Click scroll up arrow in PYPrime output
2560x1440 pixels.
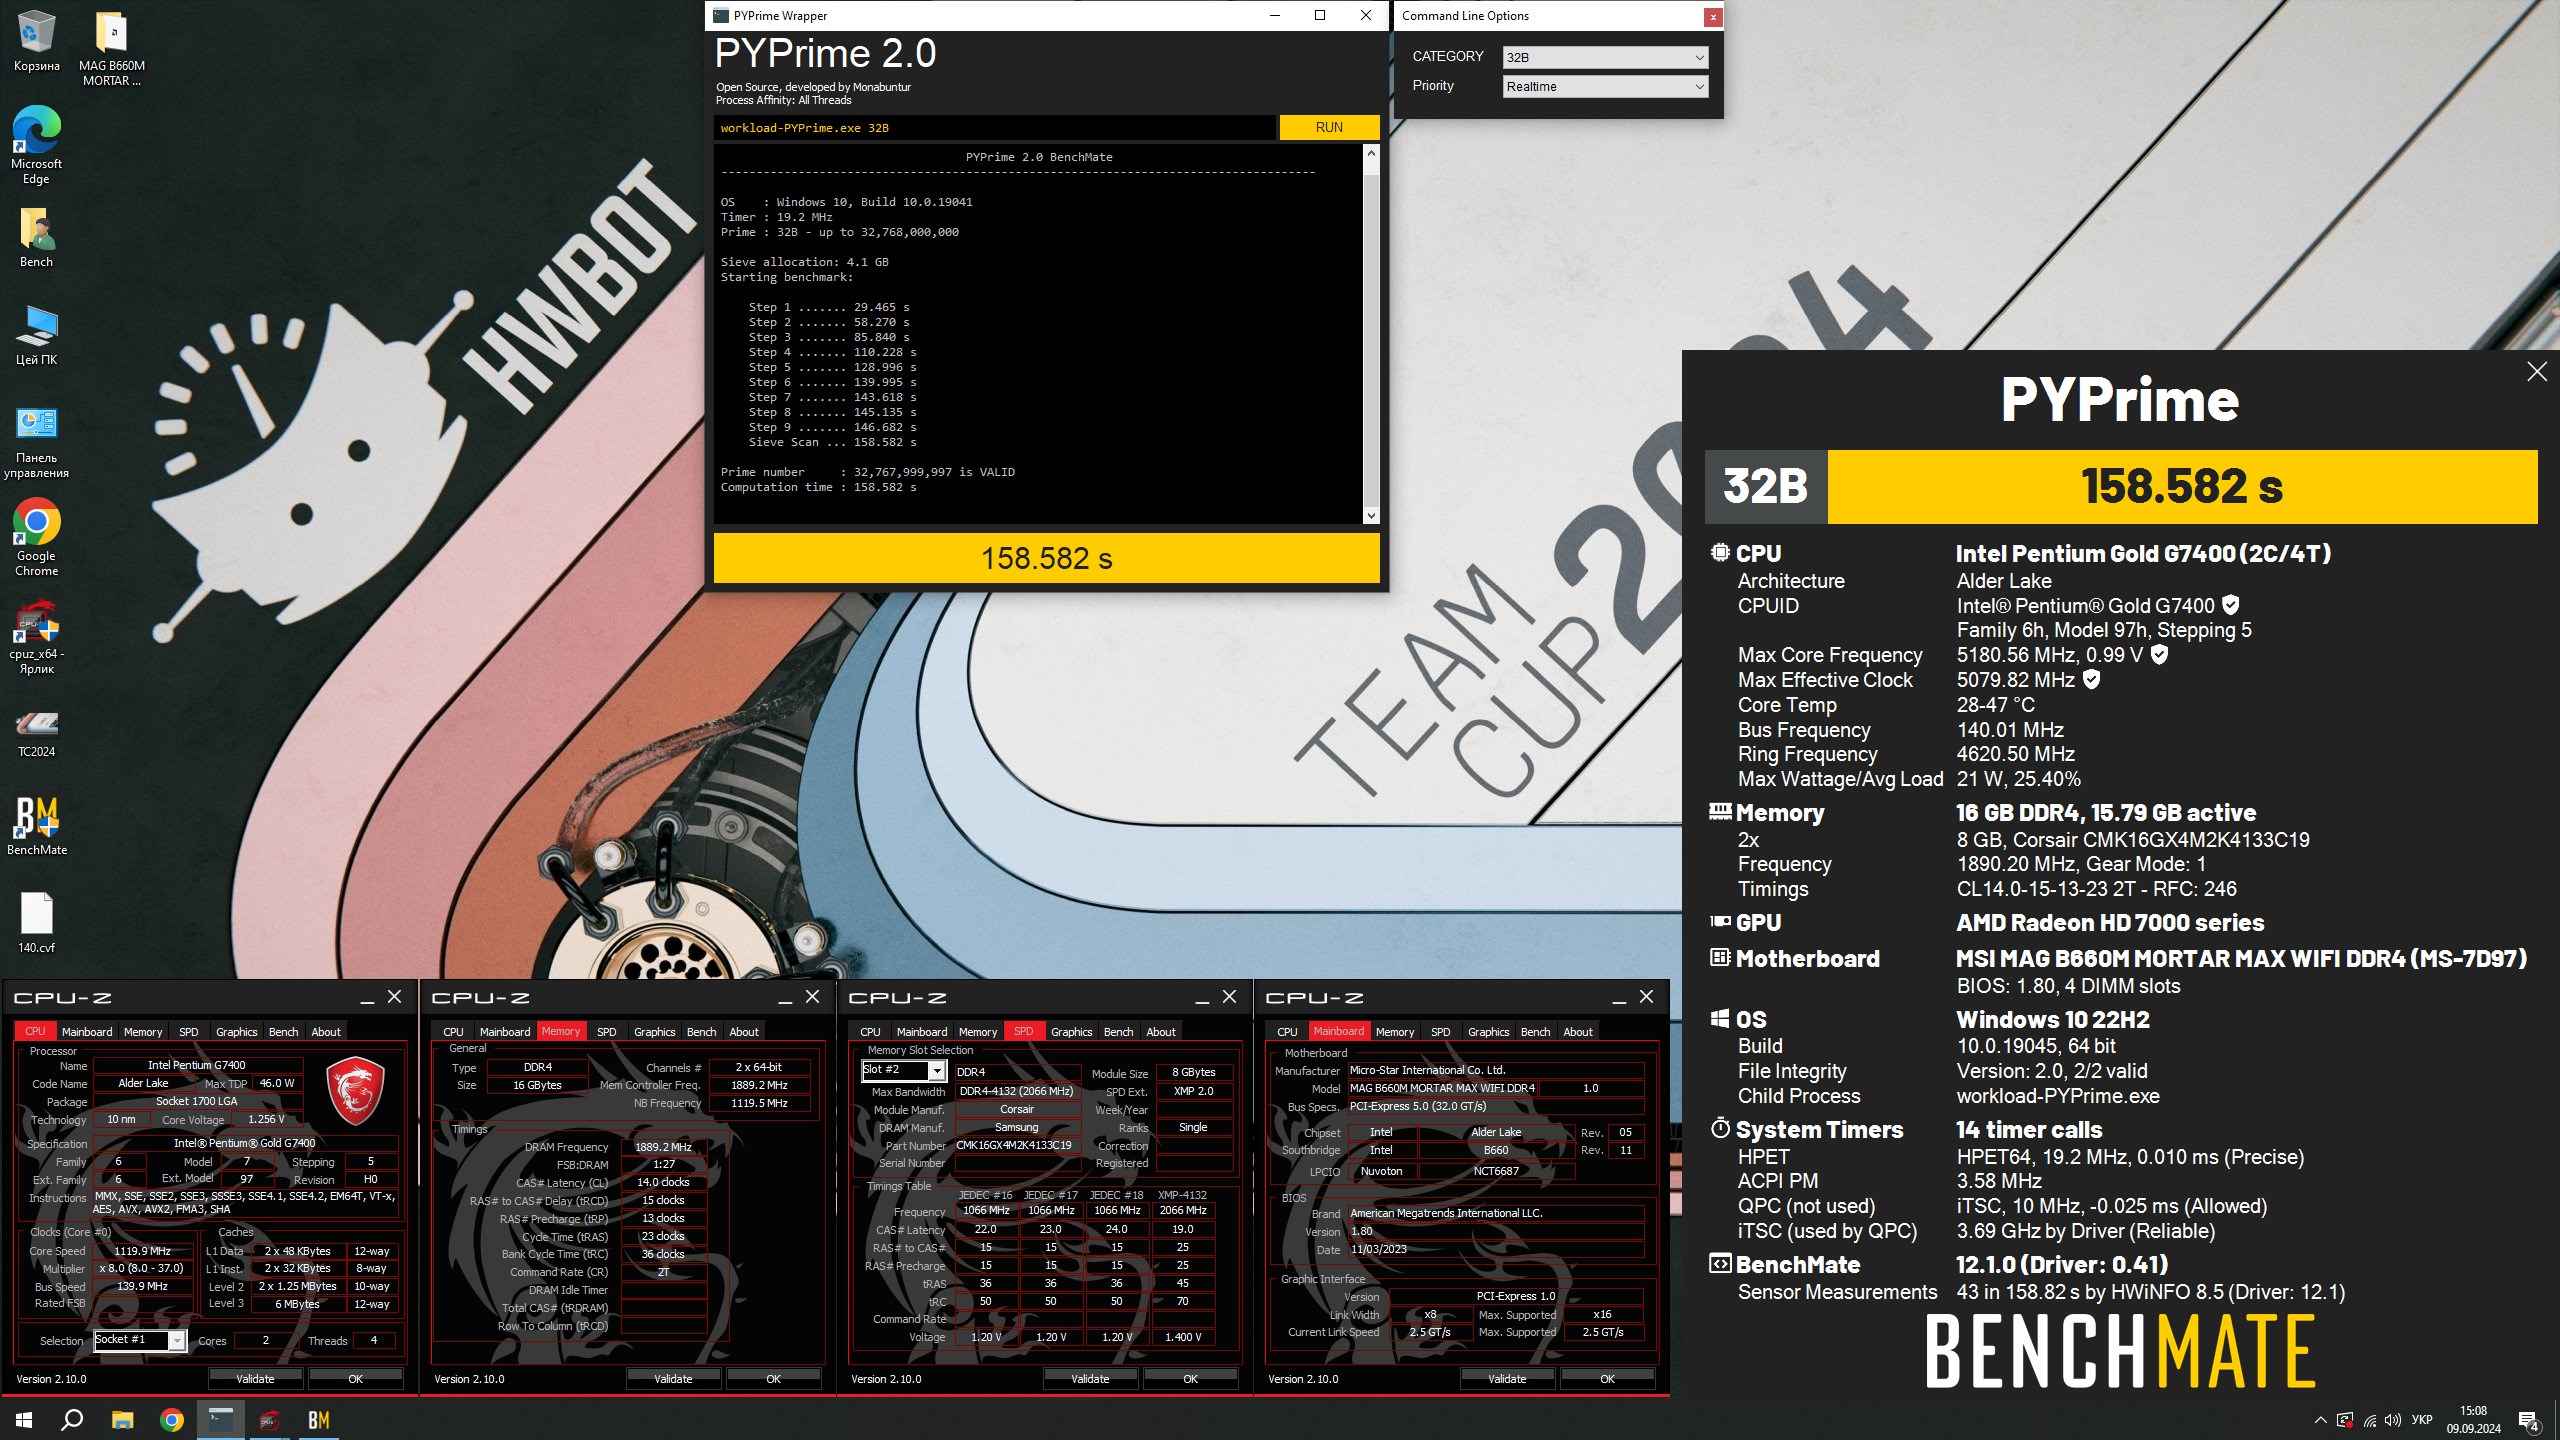click(x=1371, y=153)
